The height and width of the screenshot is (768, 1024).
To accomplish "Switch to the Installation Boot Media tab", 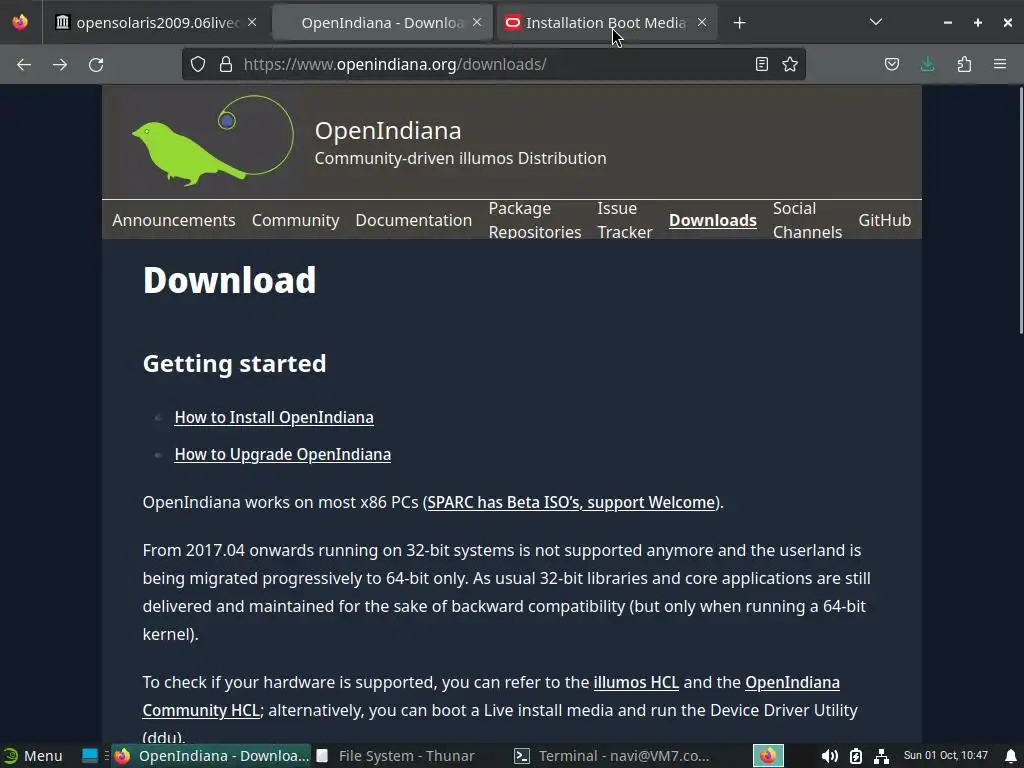I will (607, 23).
